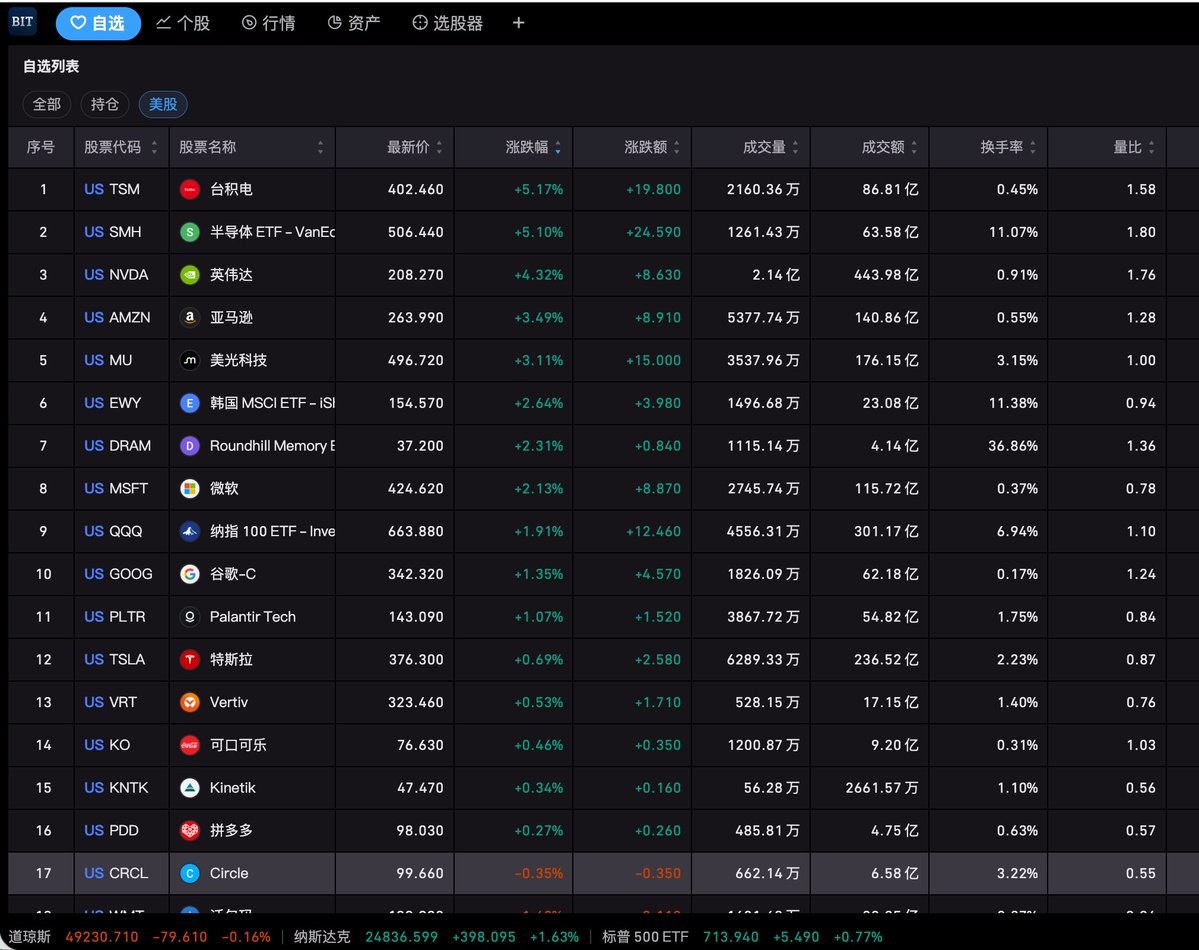The height and width of the screenshot is (950, 1199).
Task: Select the 美股 filter pill
Action: click(163, 104)
